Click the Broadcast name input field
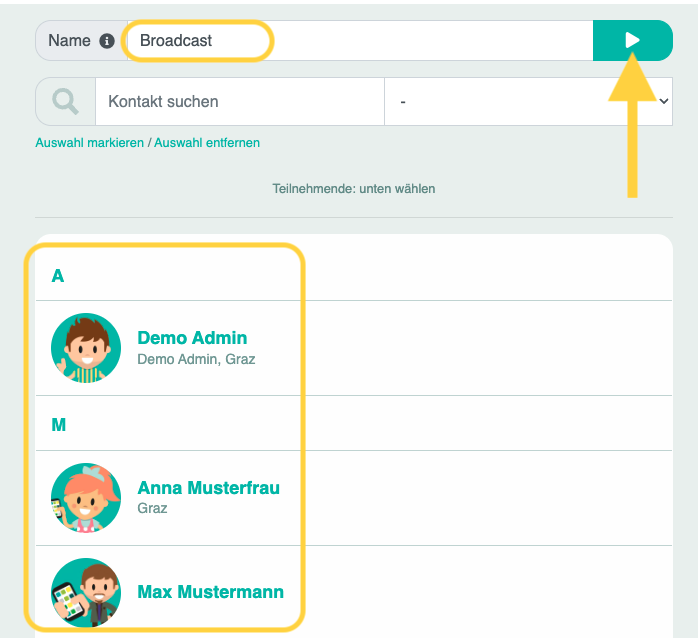This screenshot has width=698, height=638. point(360,41)
